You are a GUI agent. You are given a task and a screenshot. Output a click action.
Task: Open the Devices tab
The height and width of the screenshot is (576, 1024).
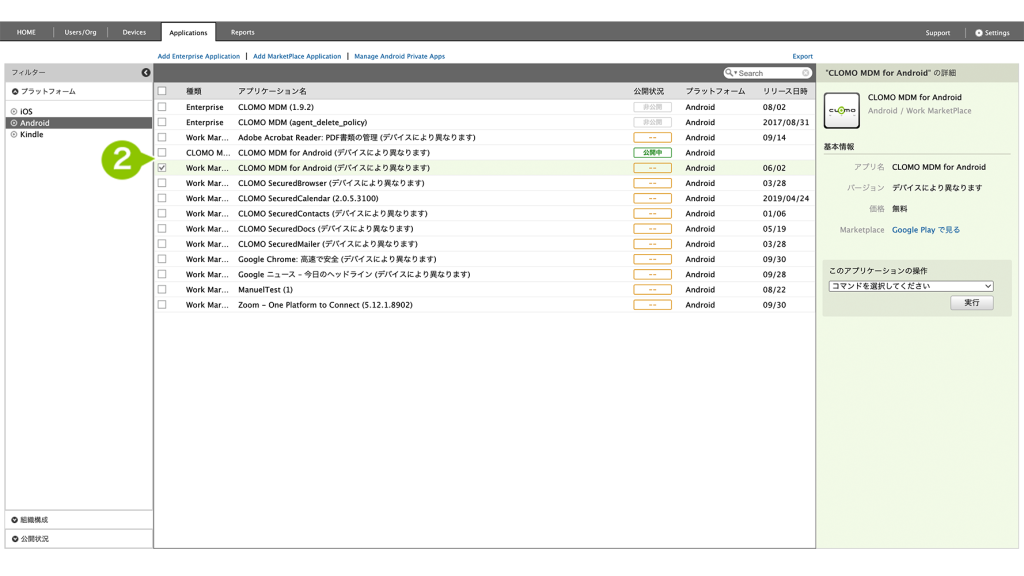(135, 32)
